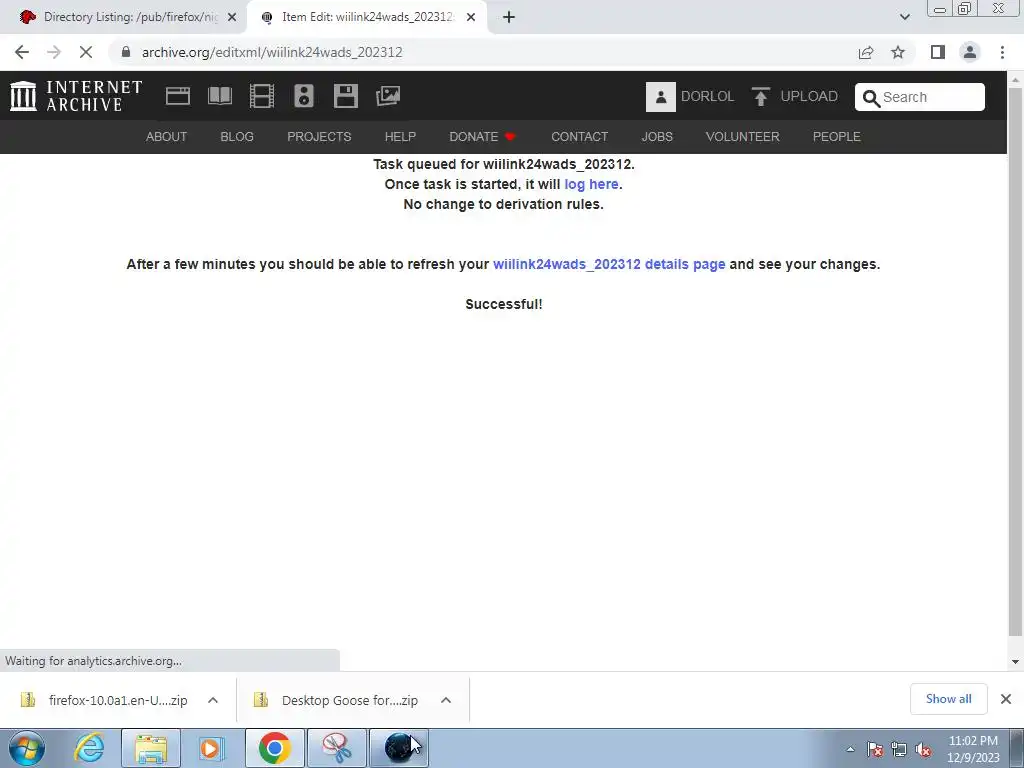
Task: Open the PEOPLE menu item
Action: tap(837, 136)
